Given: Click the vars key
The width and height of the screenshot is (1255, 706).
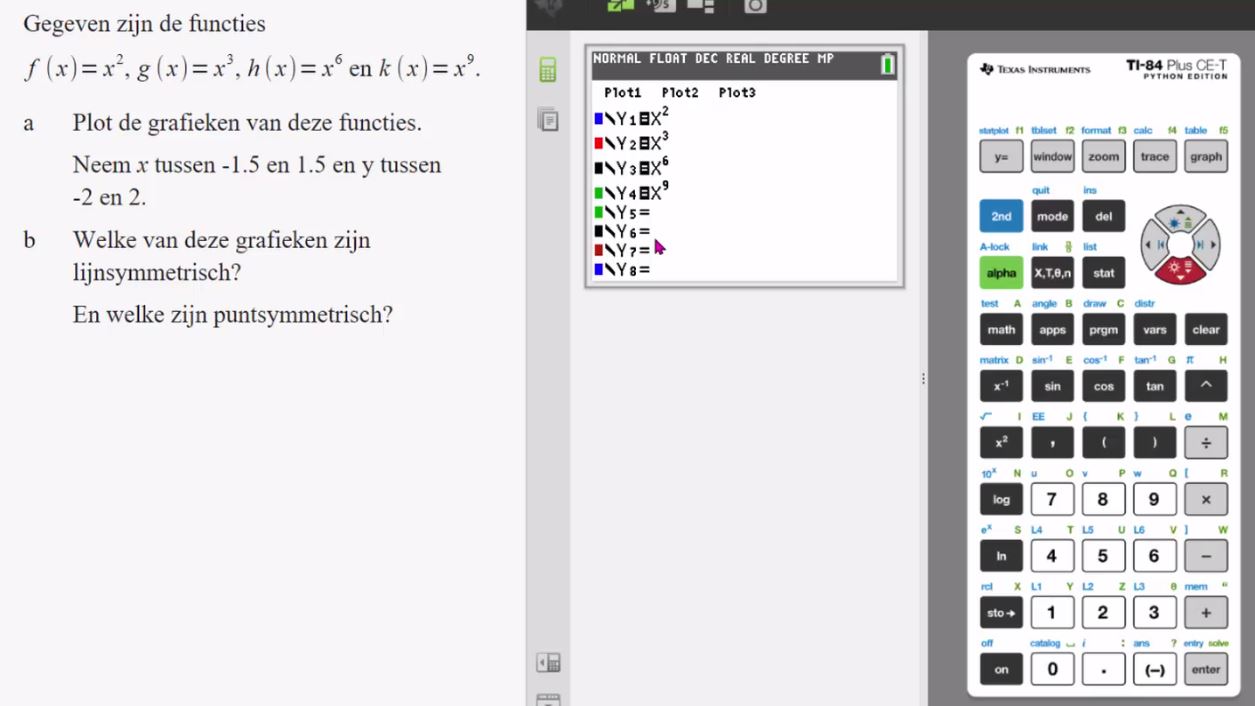Looking at the screenshot, I should (x=1155, y=330).
